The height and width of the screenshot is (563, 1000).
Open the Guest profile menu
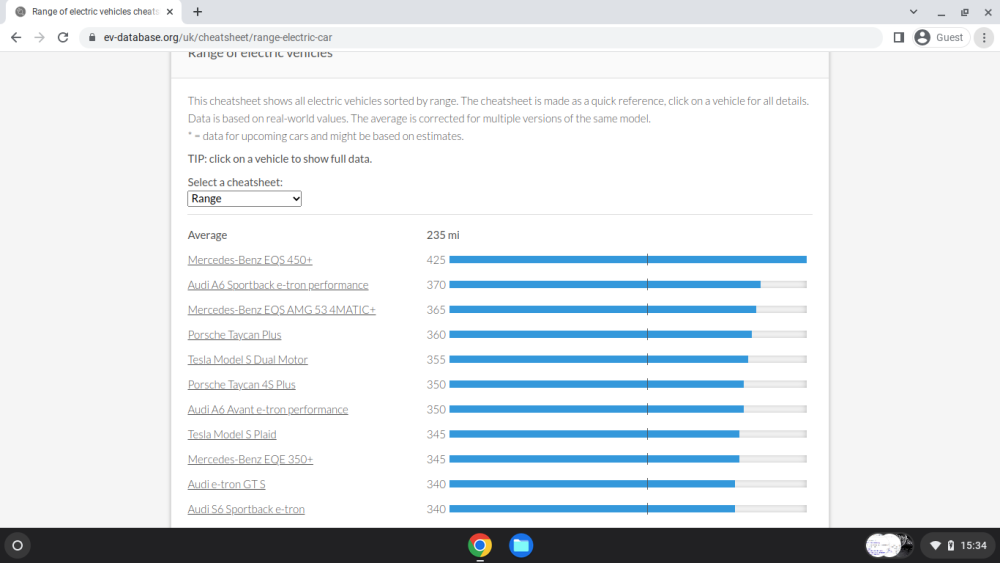(x=940, y=38)
